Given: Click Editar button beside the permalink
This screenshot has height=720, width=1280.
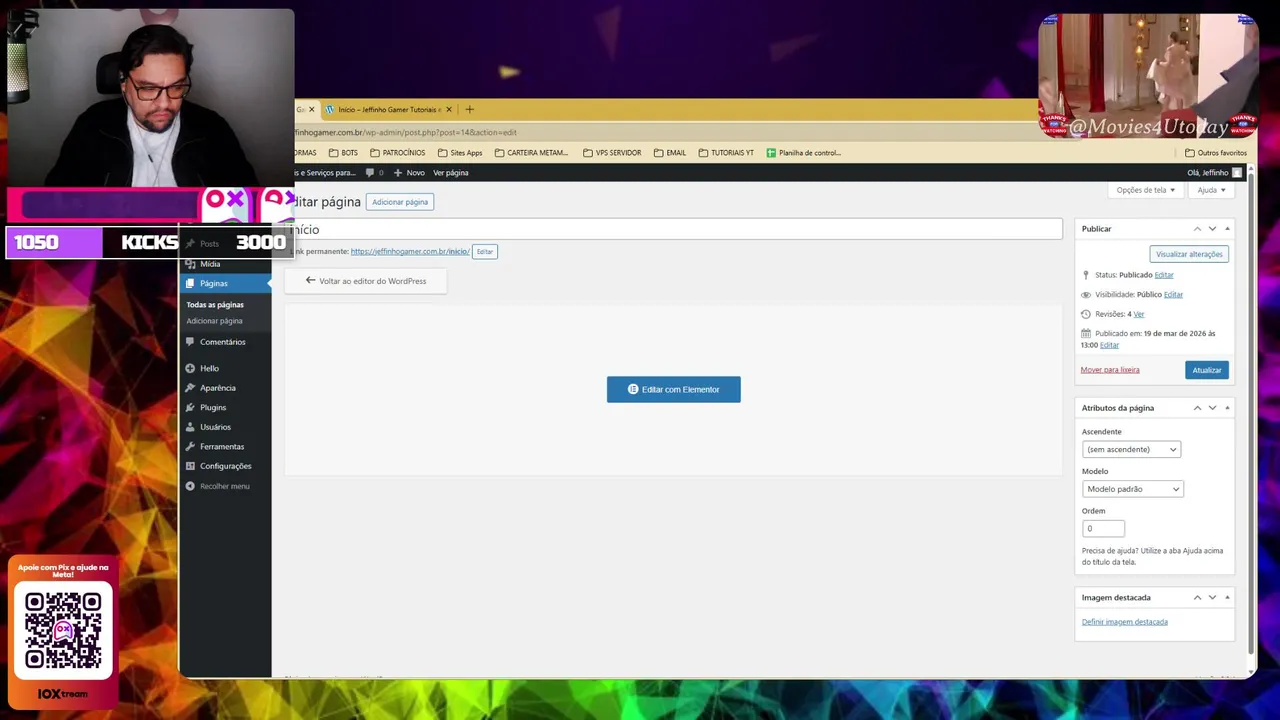Looking at the screenshot, I should click(485, 252).
